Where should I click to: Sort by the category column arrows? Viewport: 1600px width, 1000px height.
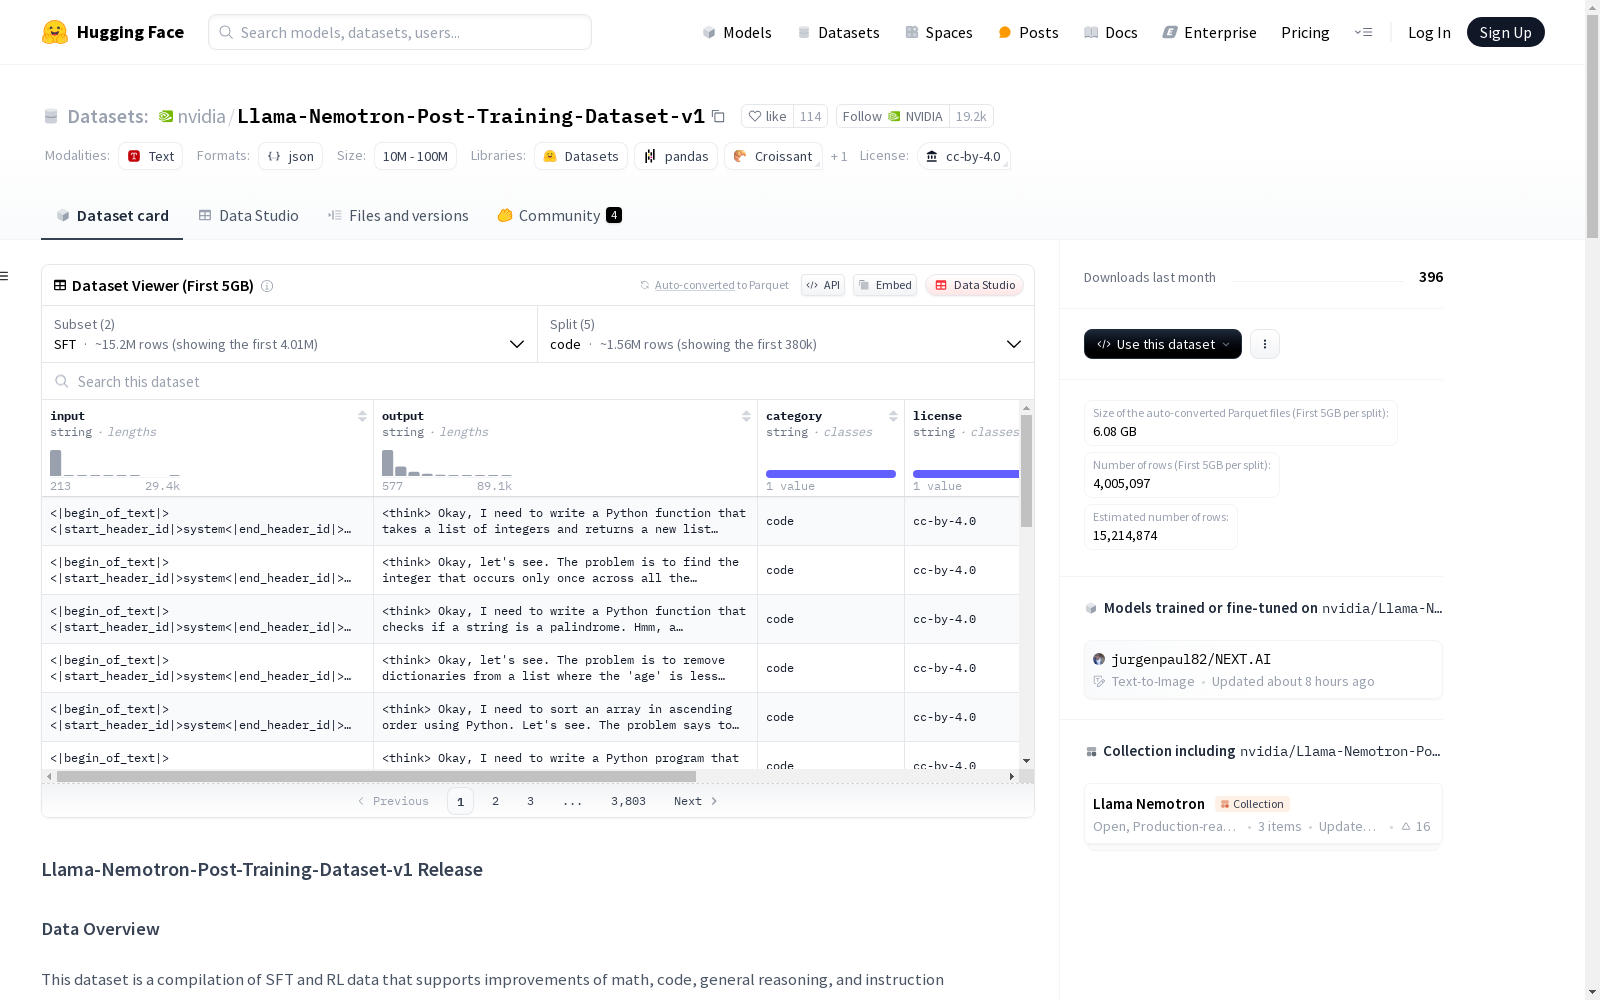point(893,416)
